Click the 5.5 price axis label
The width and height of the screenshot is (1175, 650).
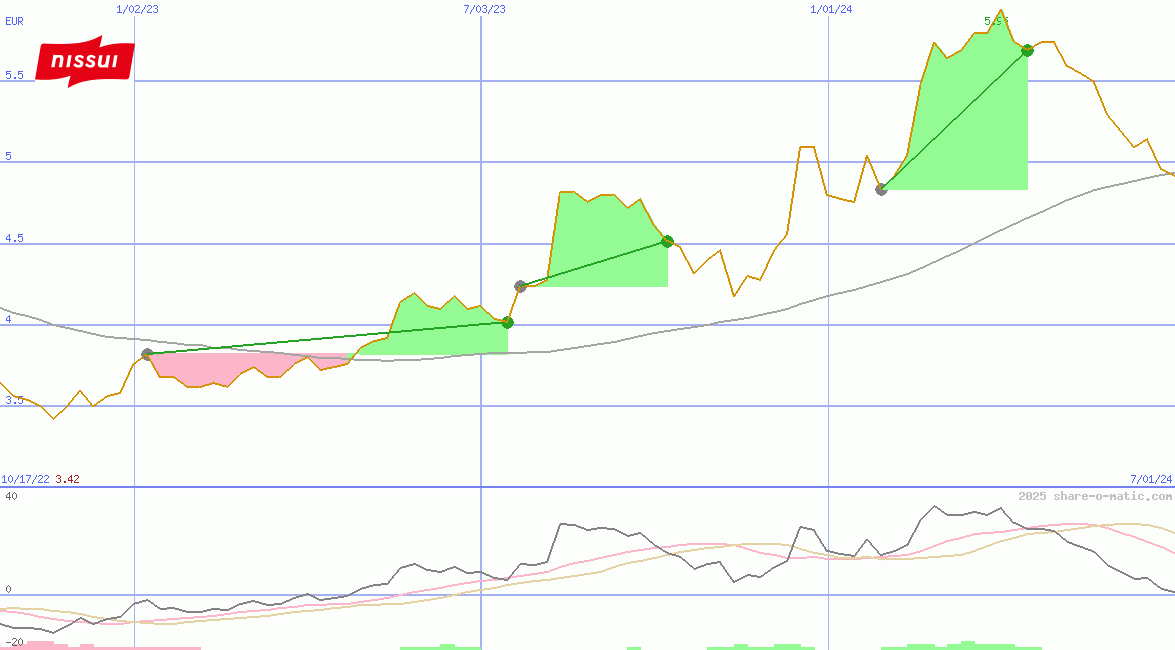[x=14, y=75]
